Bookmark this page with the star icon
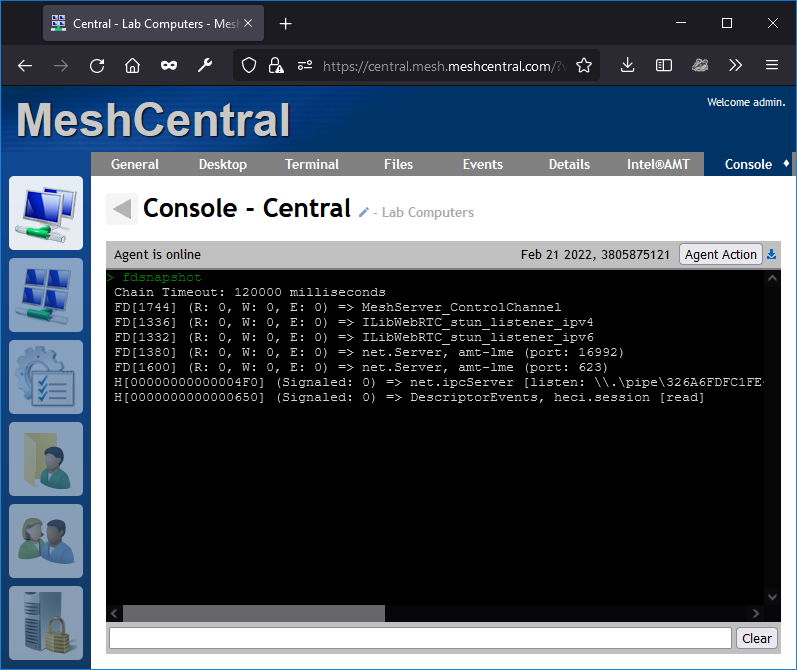 (584, 66)
